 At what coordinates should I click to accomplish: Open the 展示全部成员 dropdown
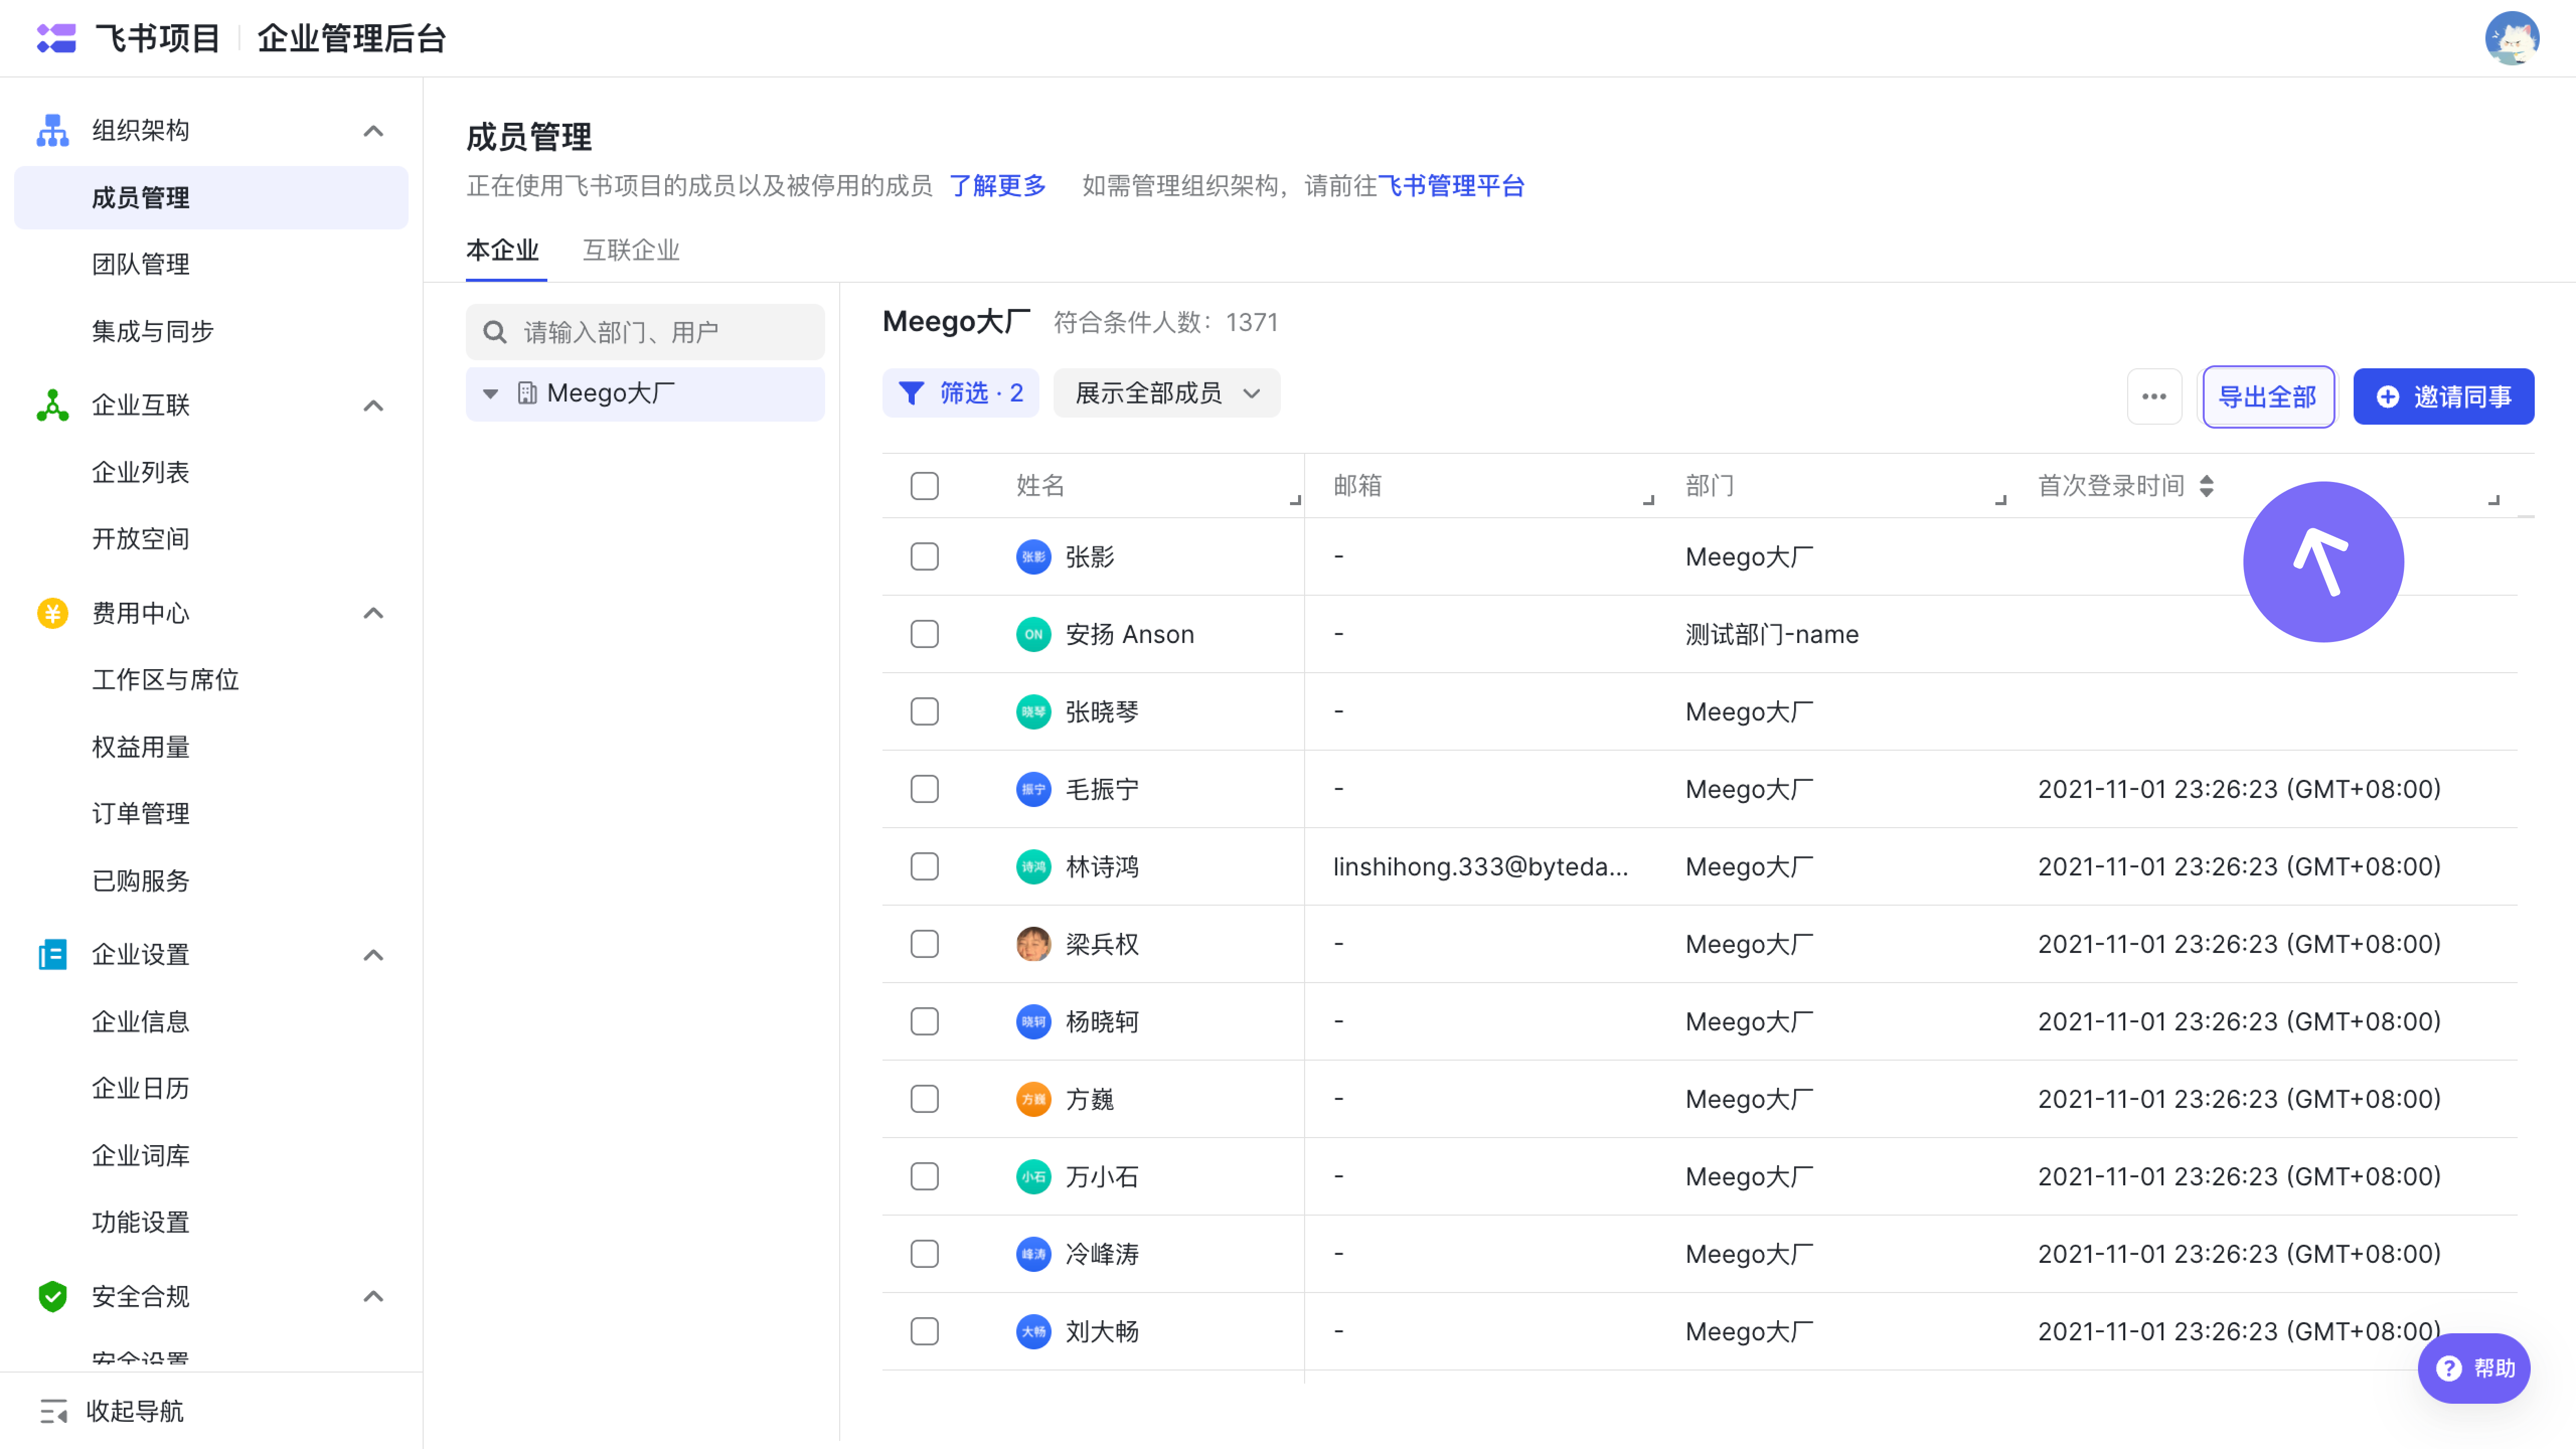[x=1166, y=393]
